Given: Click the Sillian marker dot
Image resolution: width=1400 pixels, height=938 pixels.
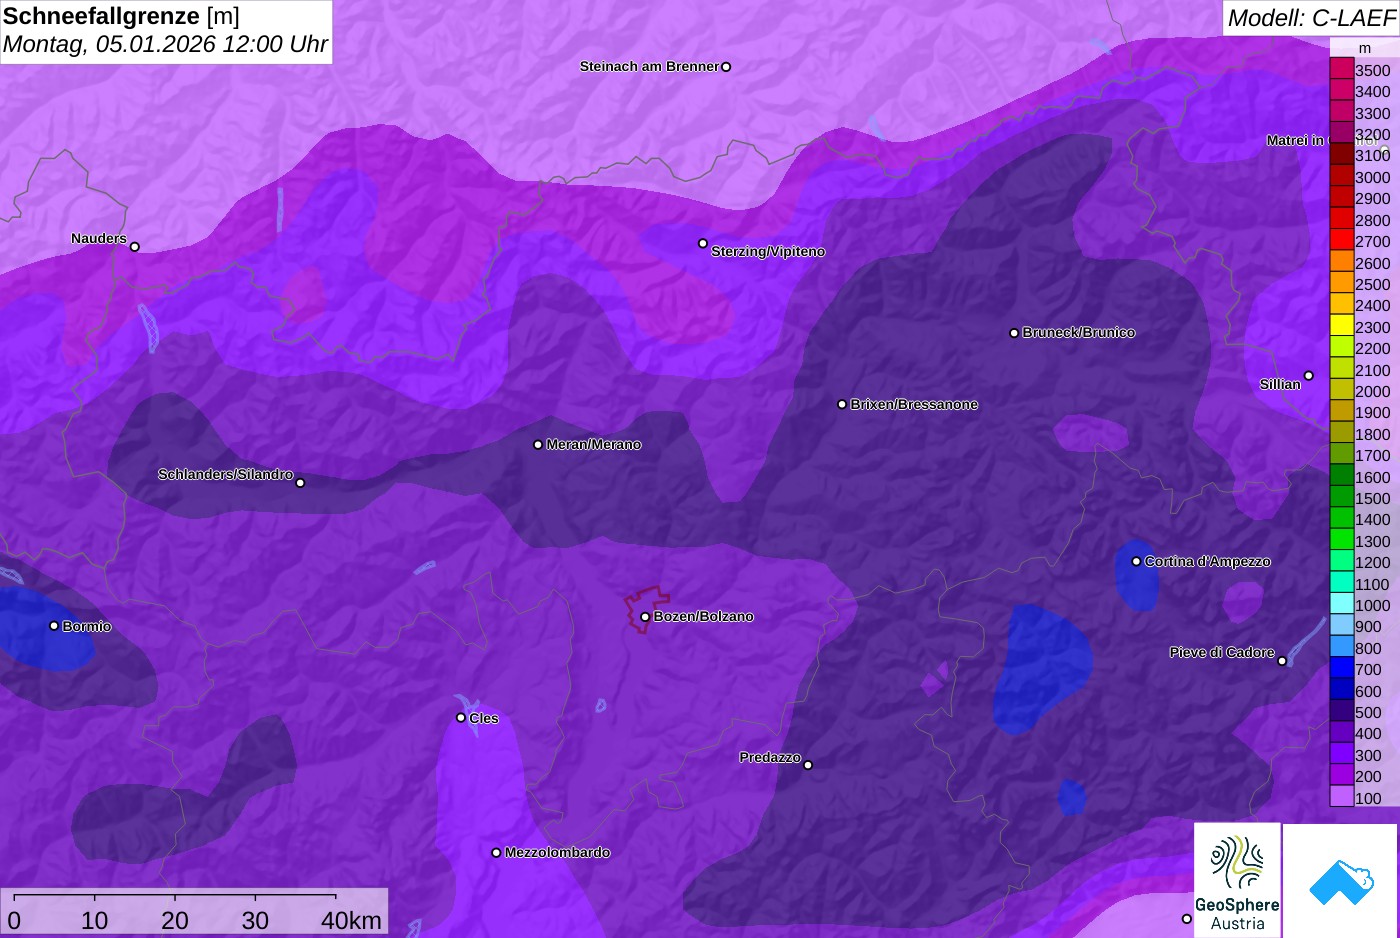Looking at the screenshot, I should tap(1309, 376).
